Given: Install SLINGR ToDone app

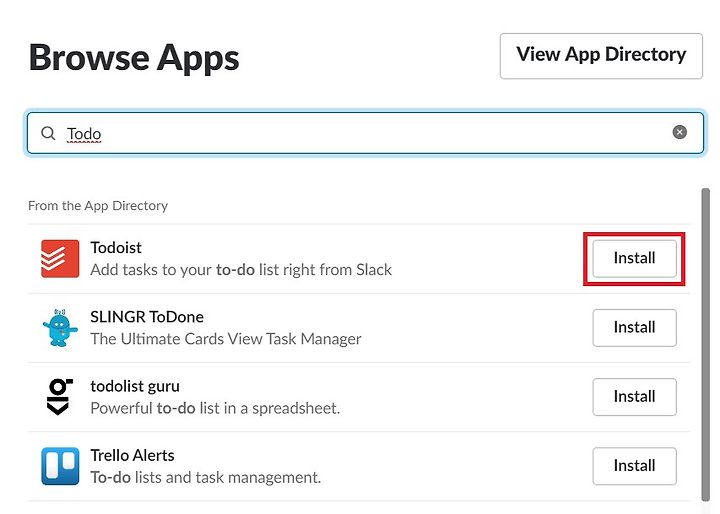Looking at the screenshot, I should point(634,328).
